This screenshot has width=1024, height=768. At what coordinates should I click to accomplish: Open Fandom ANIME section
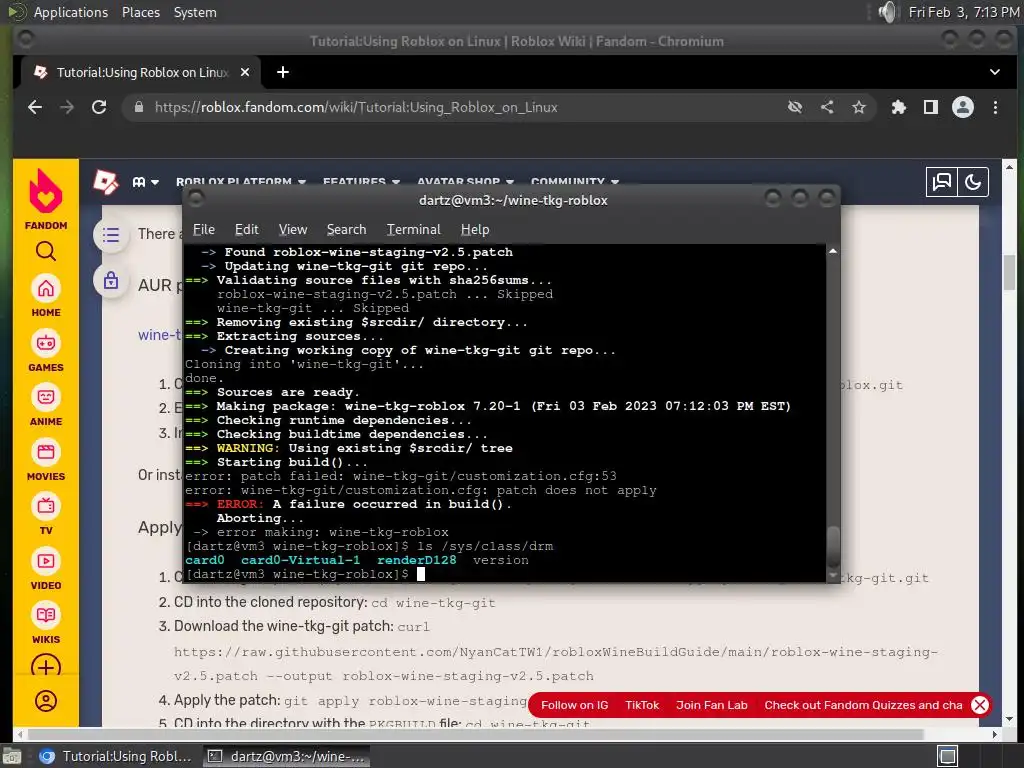pos(46,404)
